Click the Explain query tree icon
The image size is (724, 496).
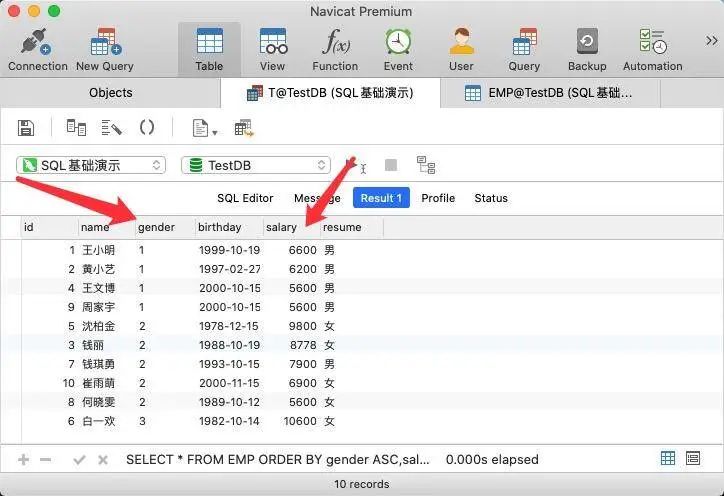tap(426, 165)
